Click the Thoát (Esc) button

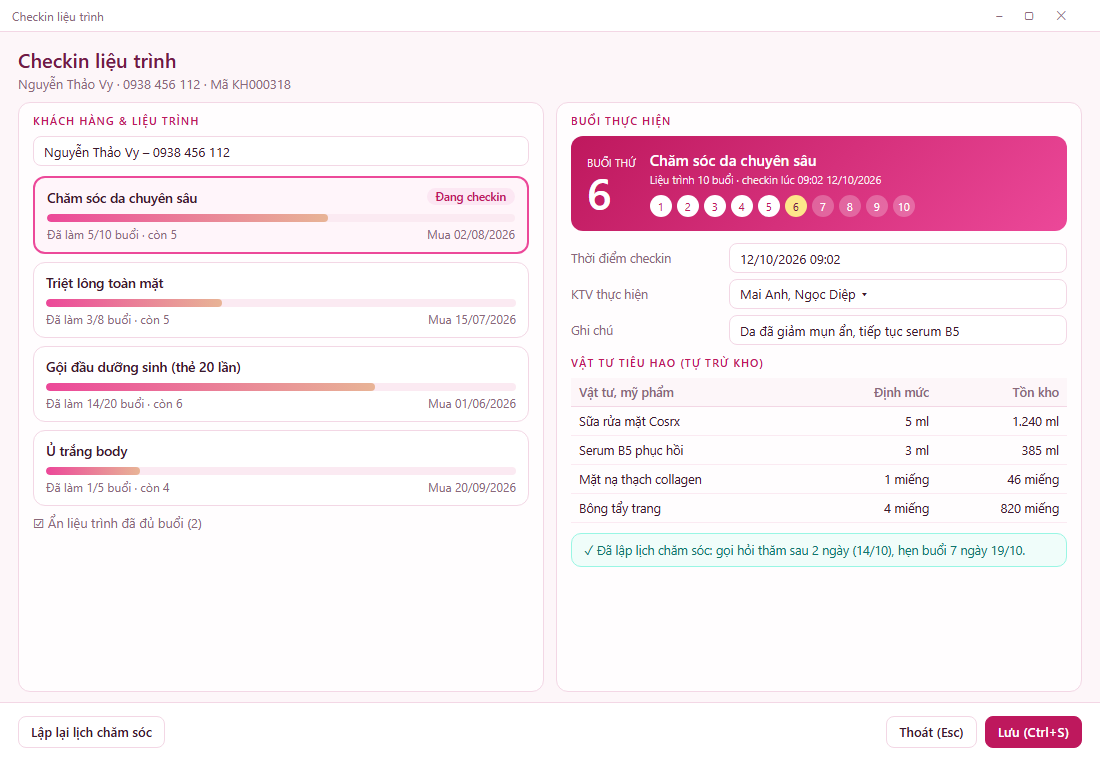(931, 732)
